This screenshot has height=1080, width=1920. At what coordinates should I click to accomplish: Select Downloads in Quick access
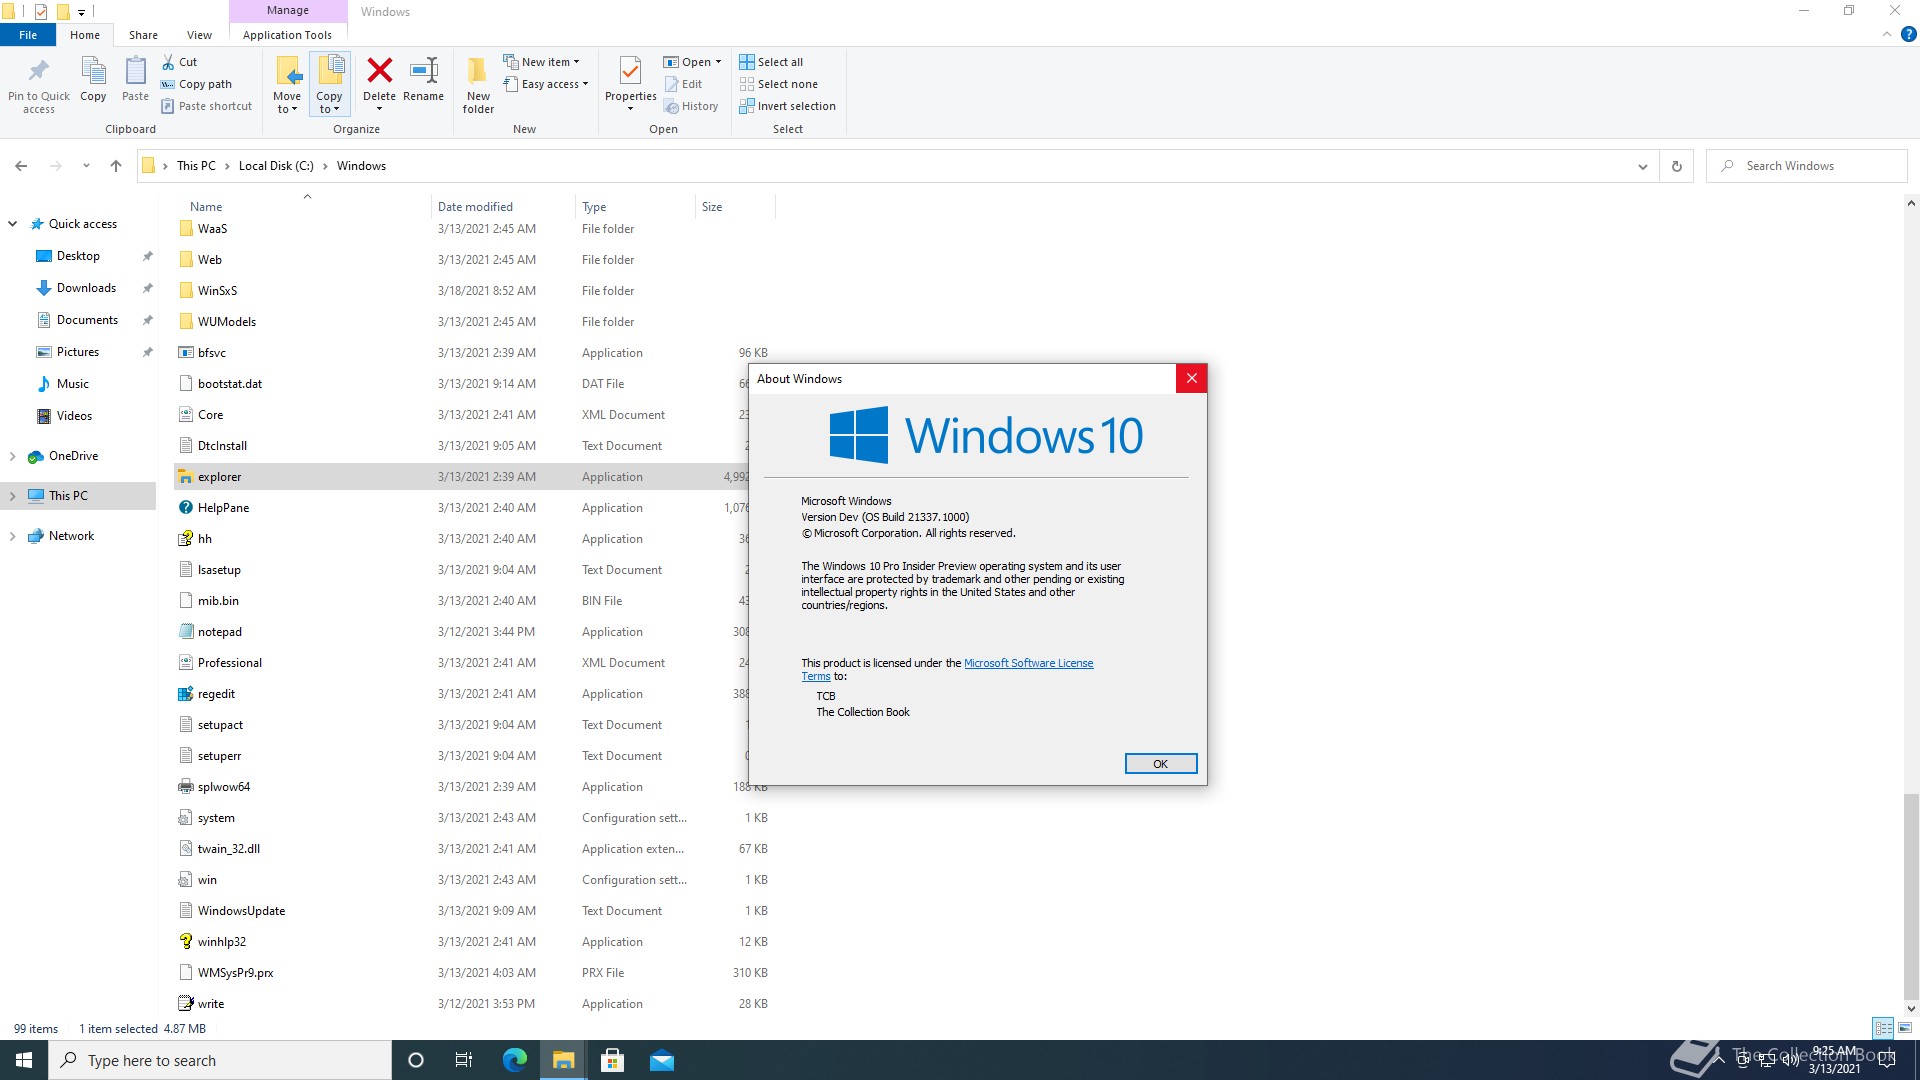tap(86, 288)
